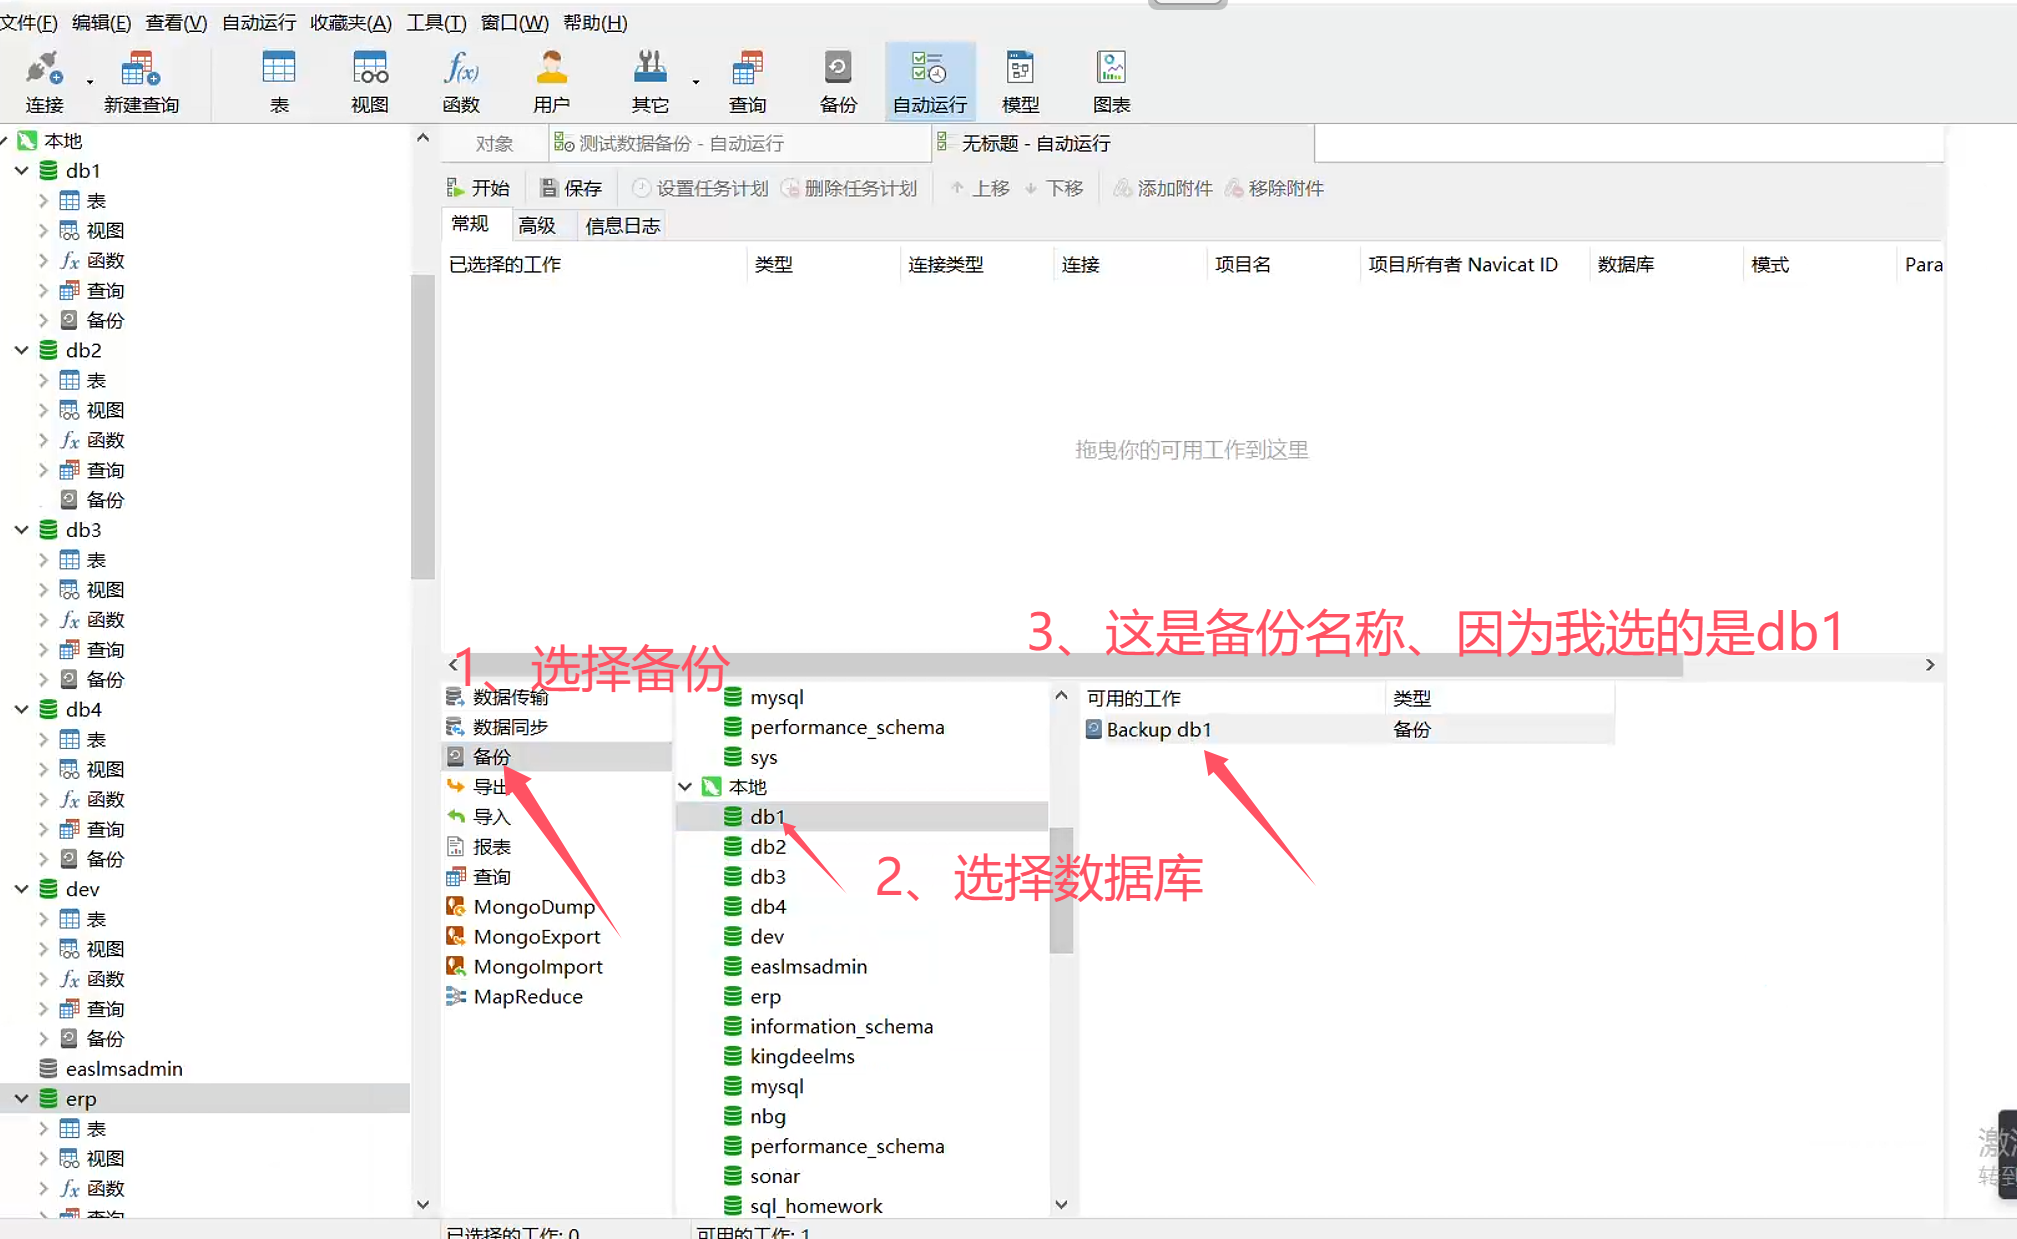Image resolution: width=2017 pixels, height=1239 pixels.
Task: Collapse db4 node in connection tree
Action: pyautogui.click(x=21, y=709)
